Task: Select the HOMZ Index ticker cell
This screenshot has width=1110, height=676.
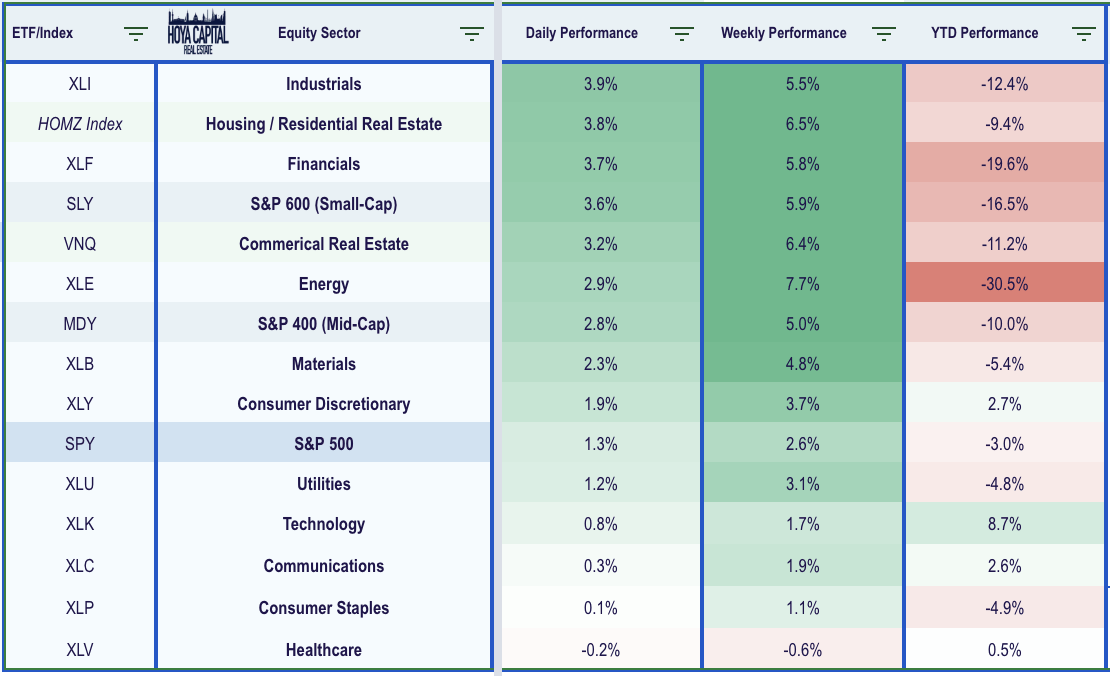Action: point(79,124)
